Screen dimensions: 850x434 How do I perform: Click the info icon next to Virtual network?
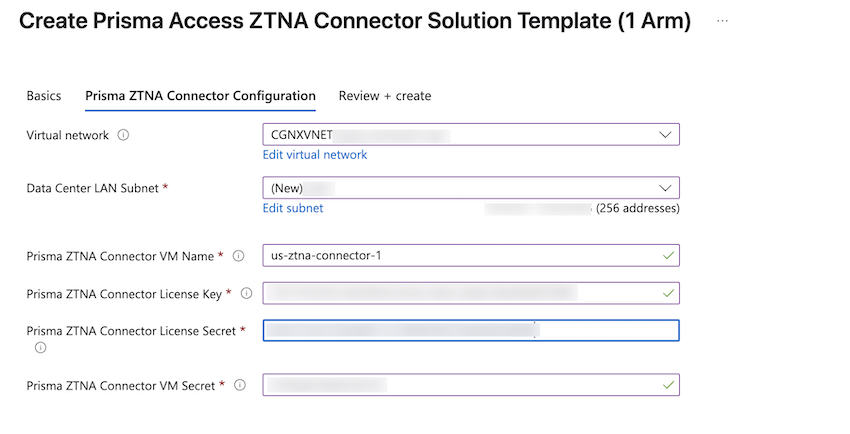(123, 135)
